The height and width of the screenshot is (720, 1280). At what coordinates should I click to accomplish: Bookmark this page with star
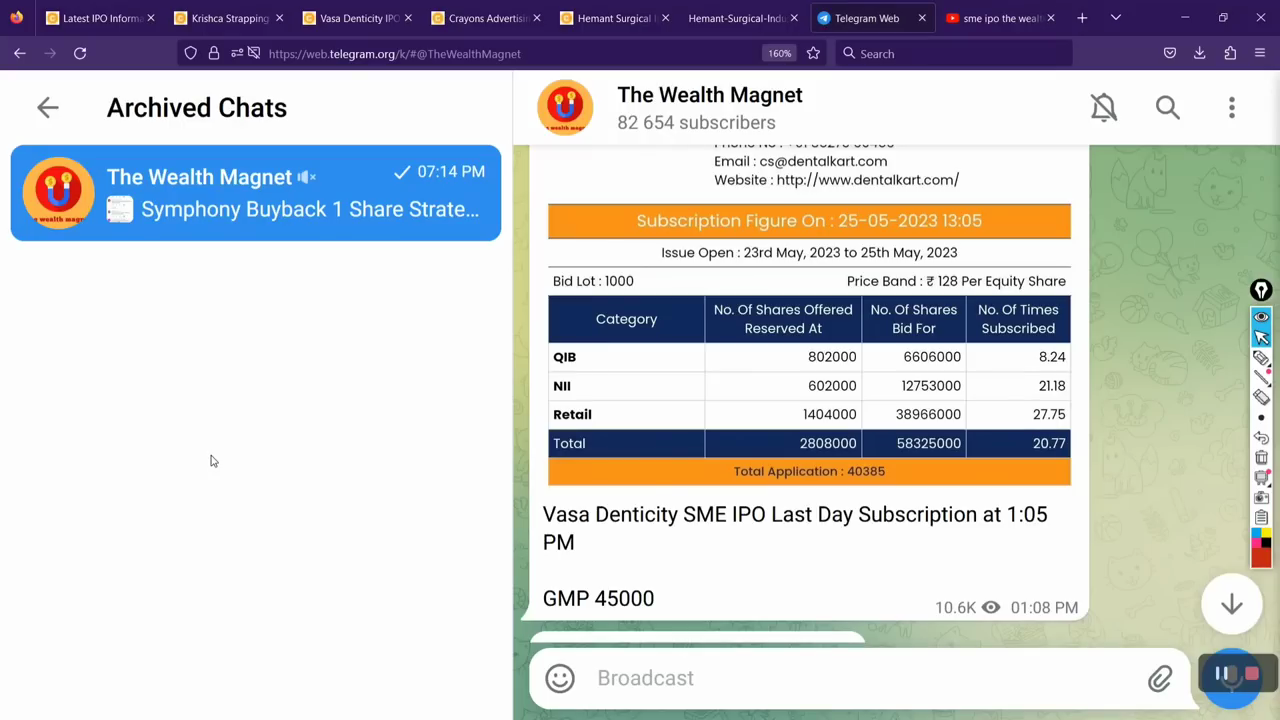[813, 53]
